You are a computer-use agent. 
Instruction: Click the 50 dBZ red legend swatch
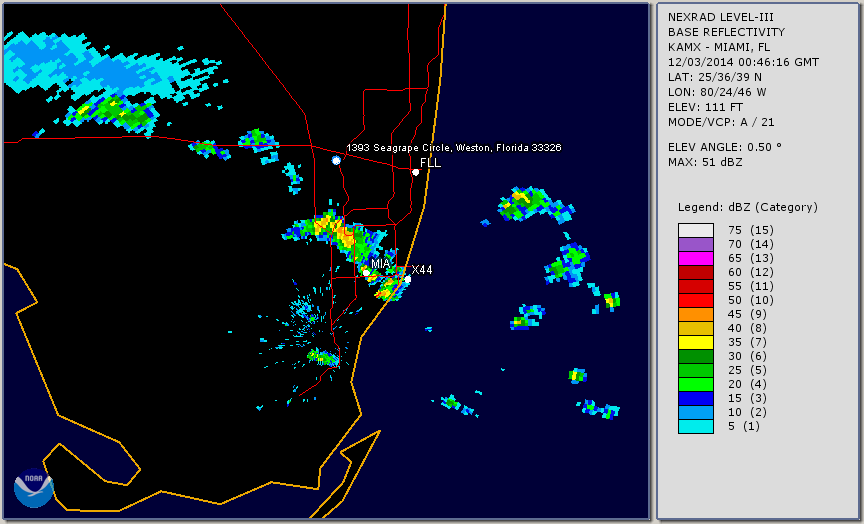point(696,300)
